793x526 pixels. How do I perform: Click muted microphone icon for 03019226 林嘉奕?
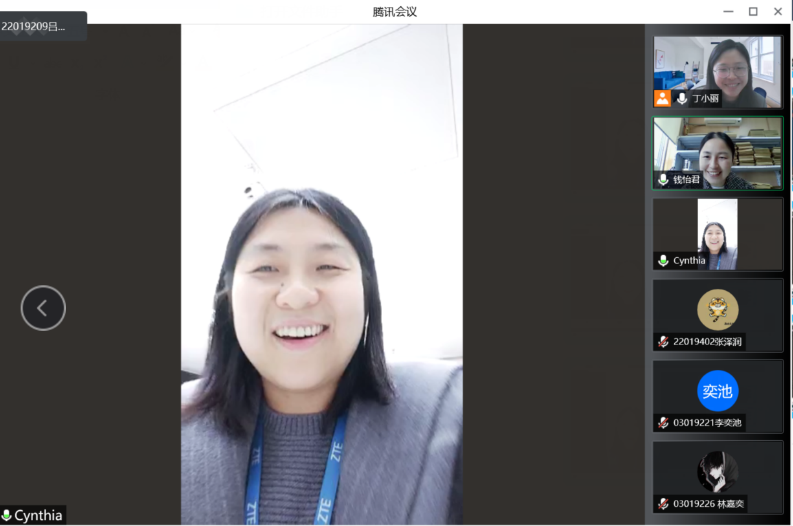tap(662, 504)
